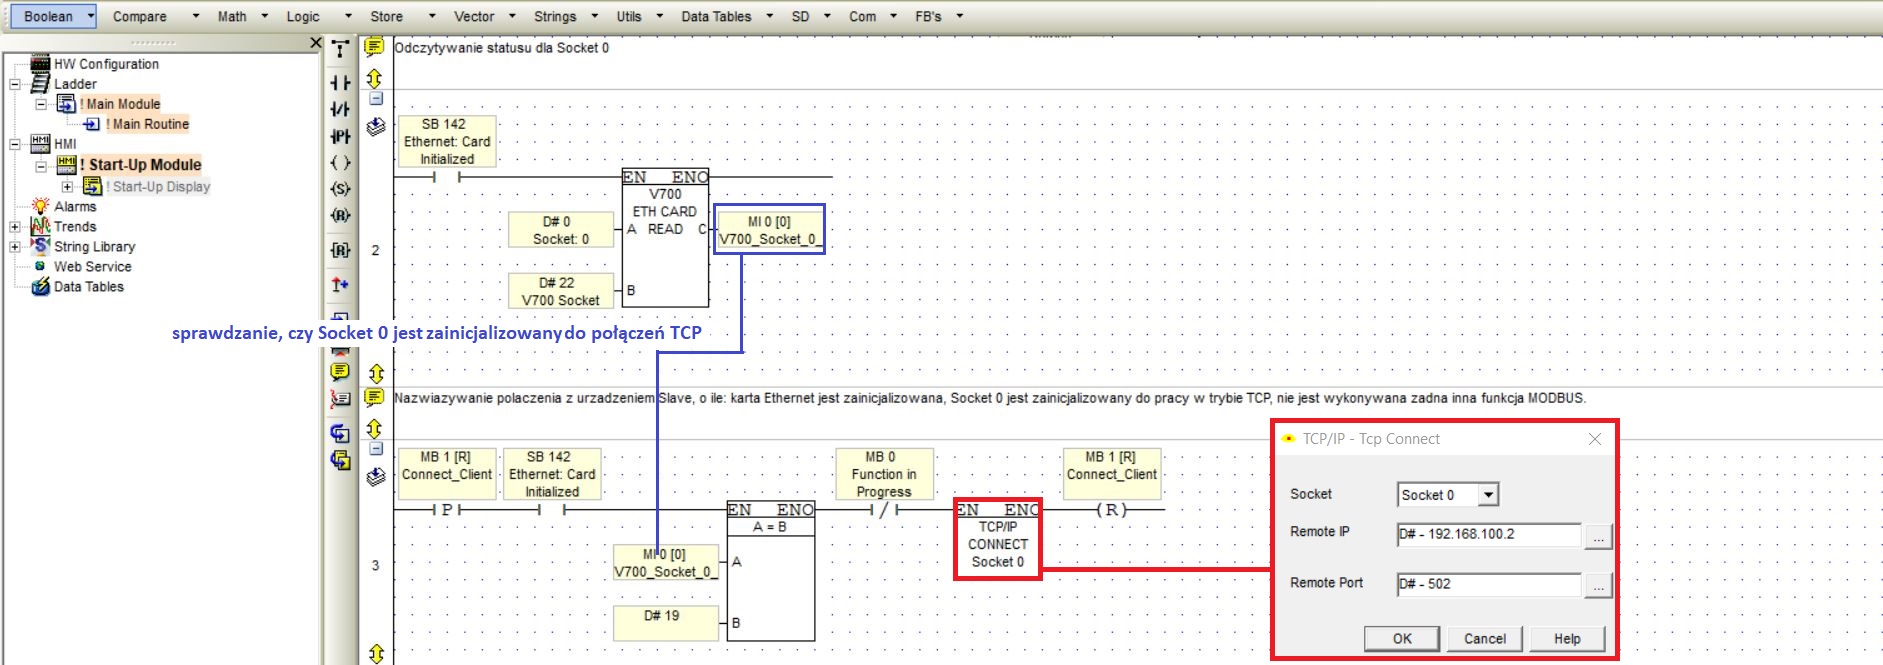1883x665 pixels.
Task: Select the normally open contact tool
Action: (340, 83)
